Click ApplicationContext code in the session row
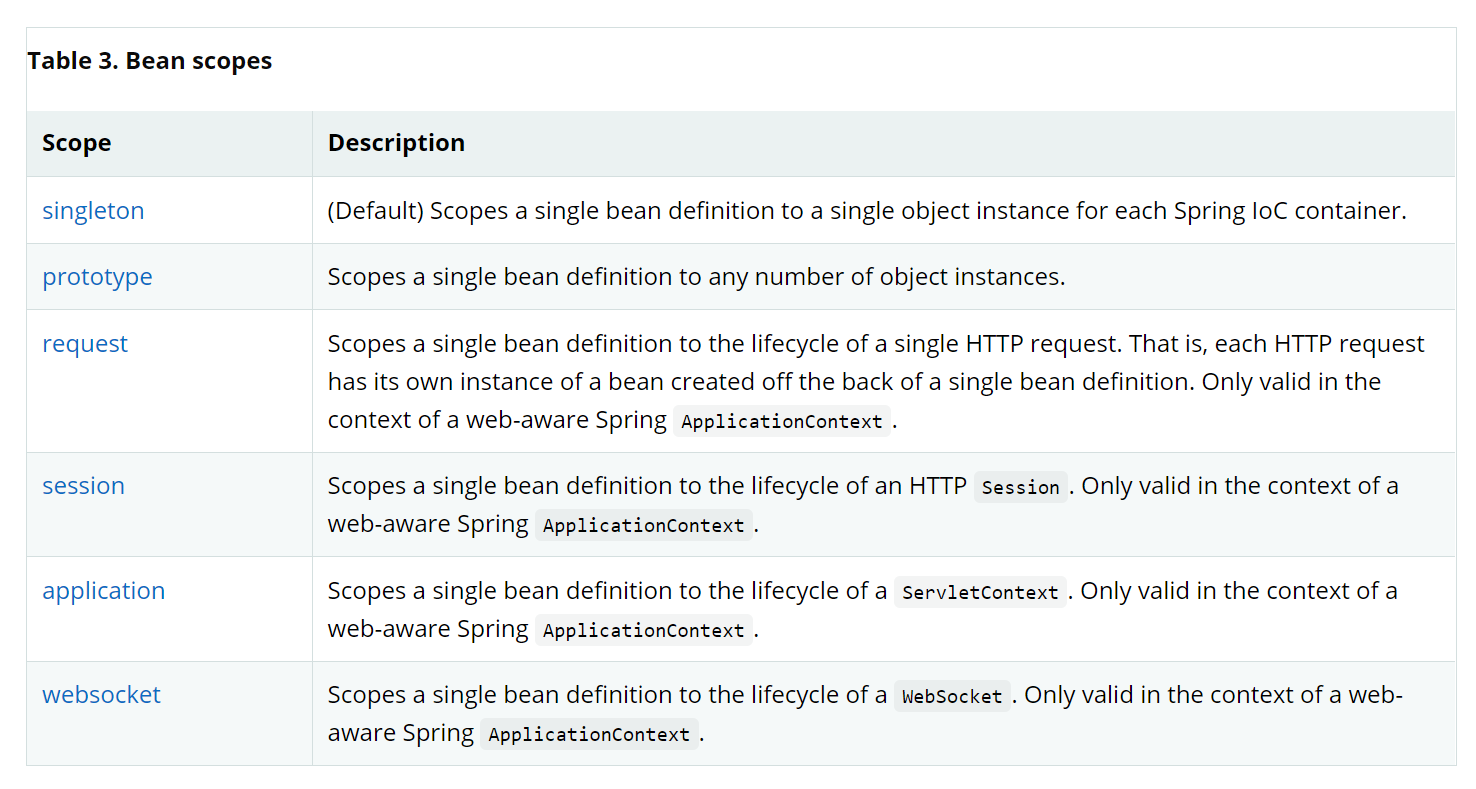 click(x=643, y=525)
